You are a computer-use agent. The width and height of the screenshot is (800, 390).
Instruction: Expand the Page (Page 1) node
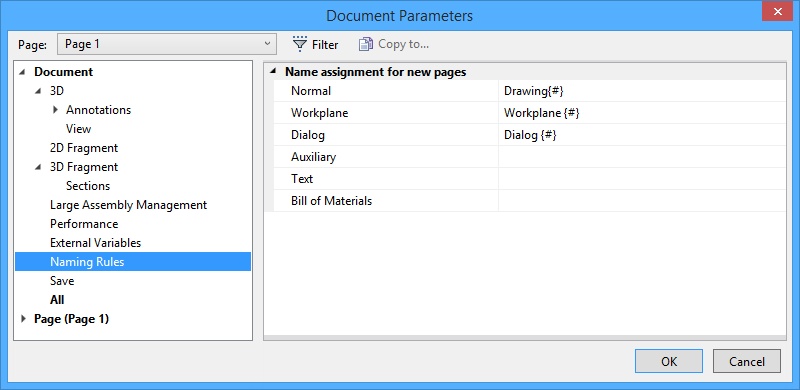click(23, 319)
